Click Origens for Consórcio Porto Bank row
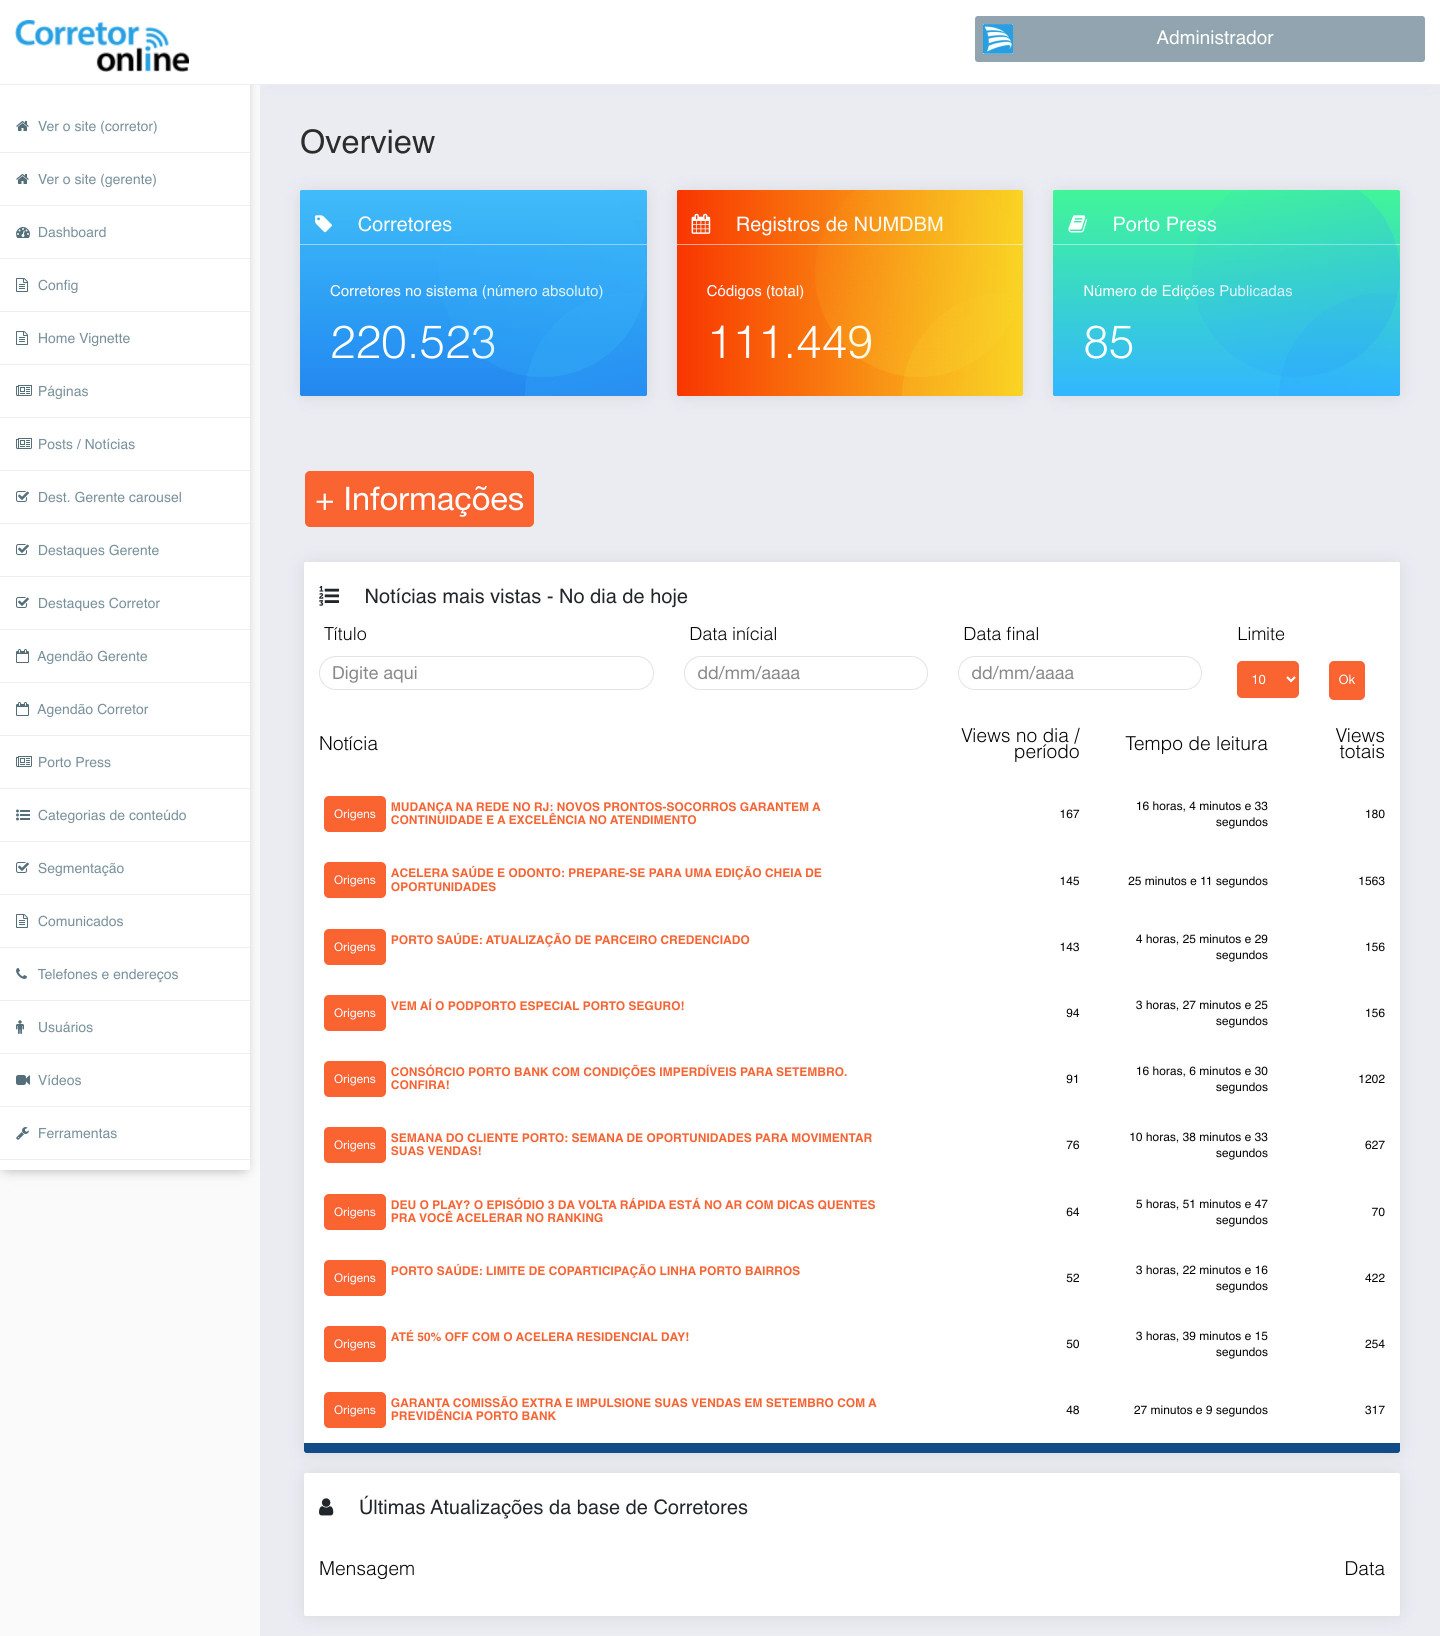1440x1636 pixels. [355, 1079]
